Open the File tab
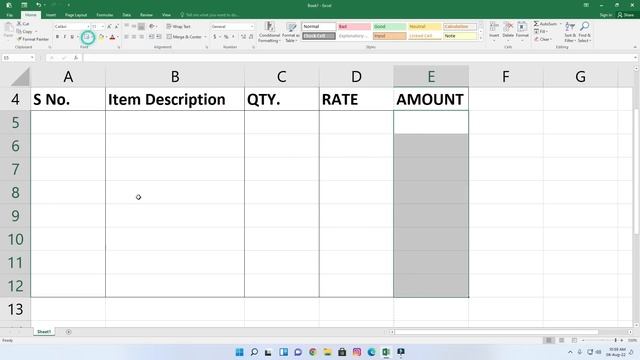The height and width of the screenshot is (360, 640). (9, 15)
